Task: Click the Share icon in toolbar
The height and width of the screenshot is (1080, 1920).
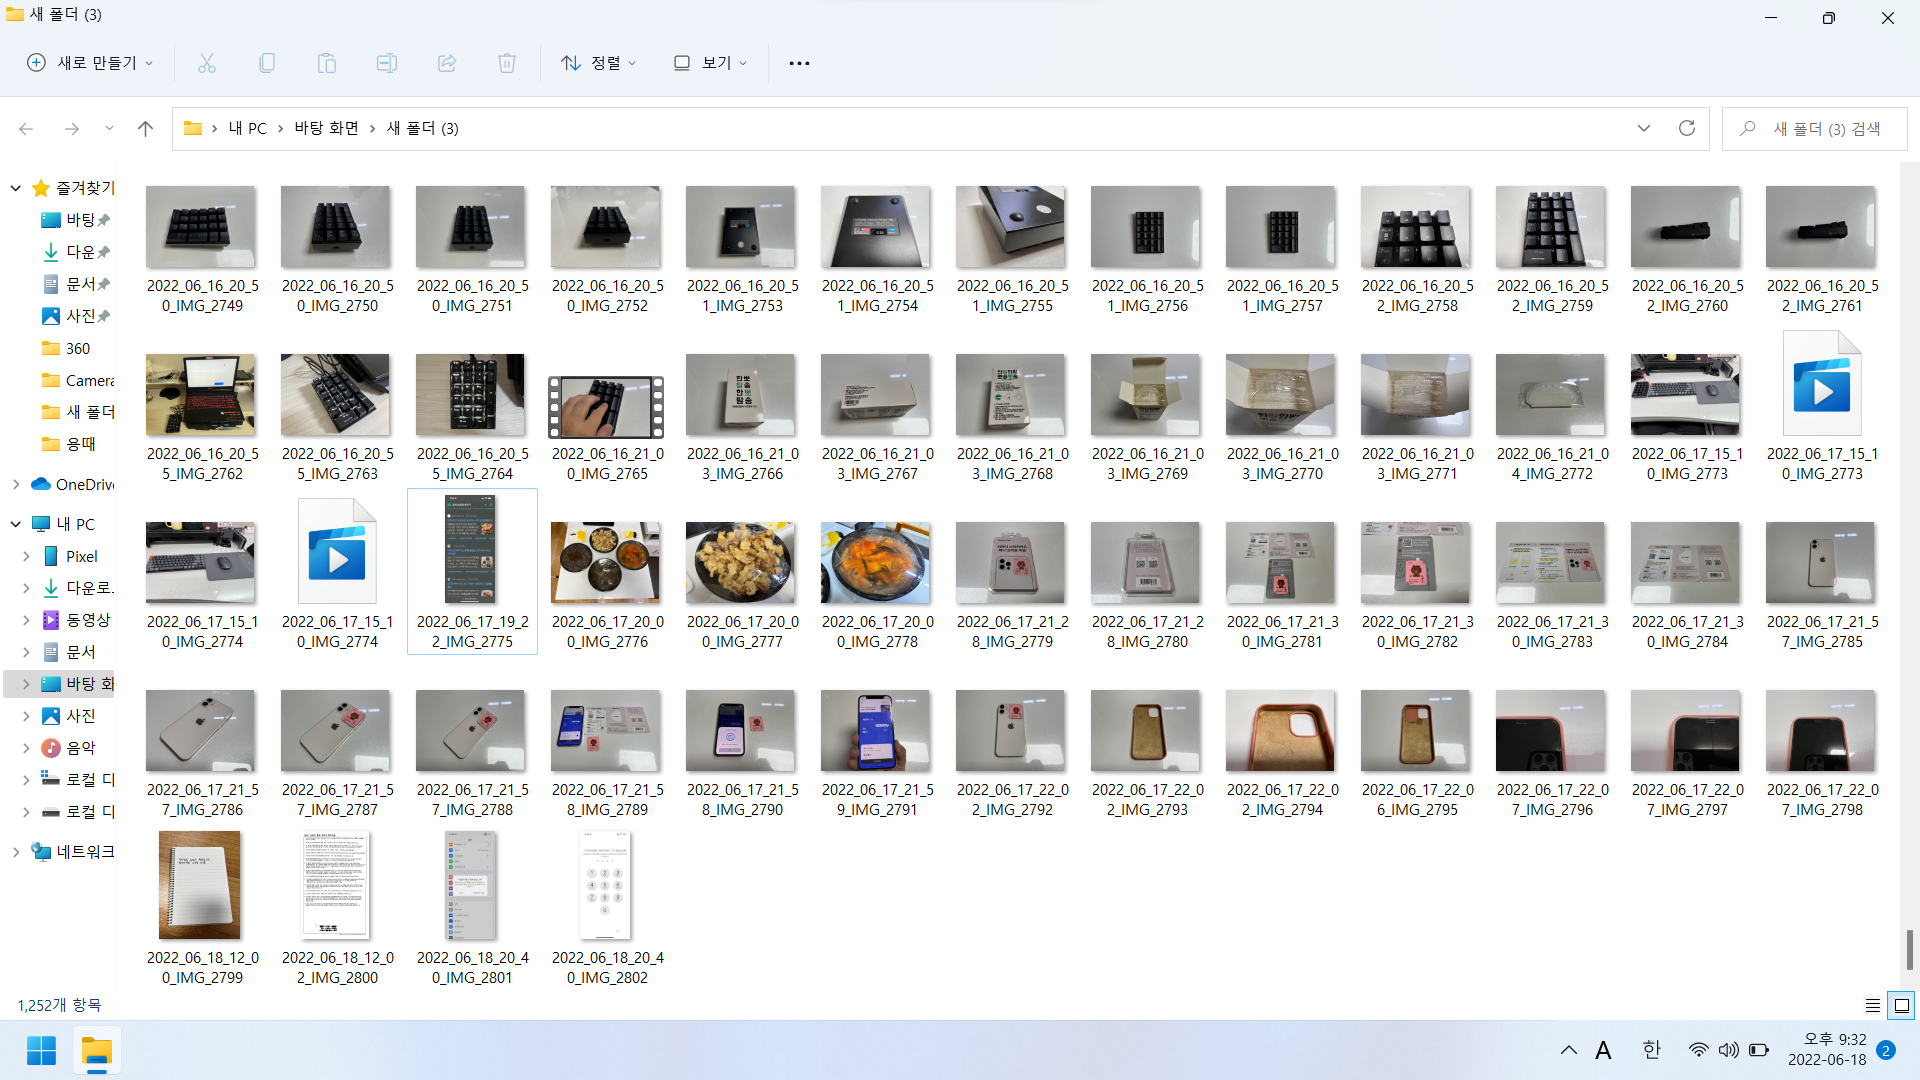Action: (x=447, y=63)
